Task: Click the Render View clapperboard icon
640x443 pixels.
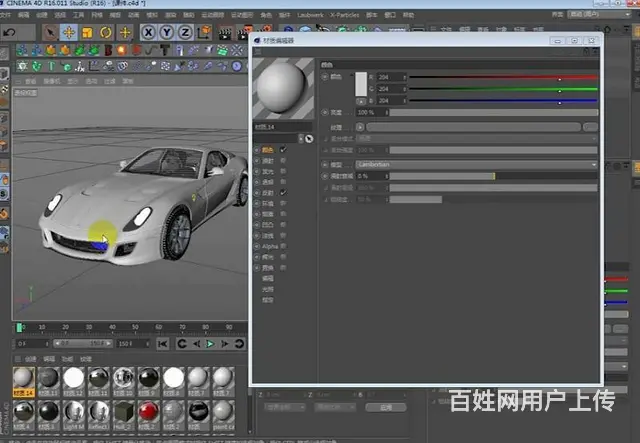Action: tap(225, 33)
